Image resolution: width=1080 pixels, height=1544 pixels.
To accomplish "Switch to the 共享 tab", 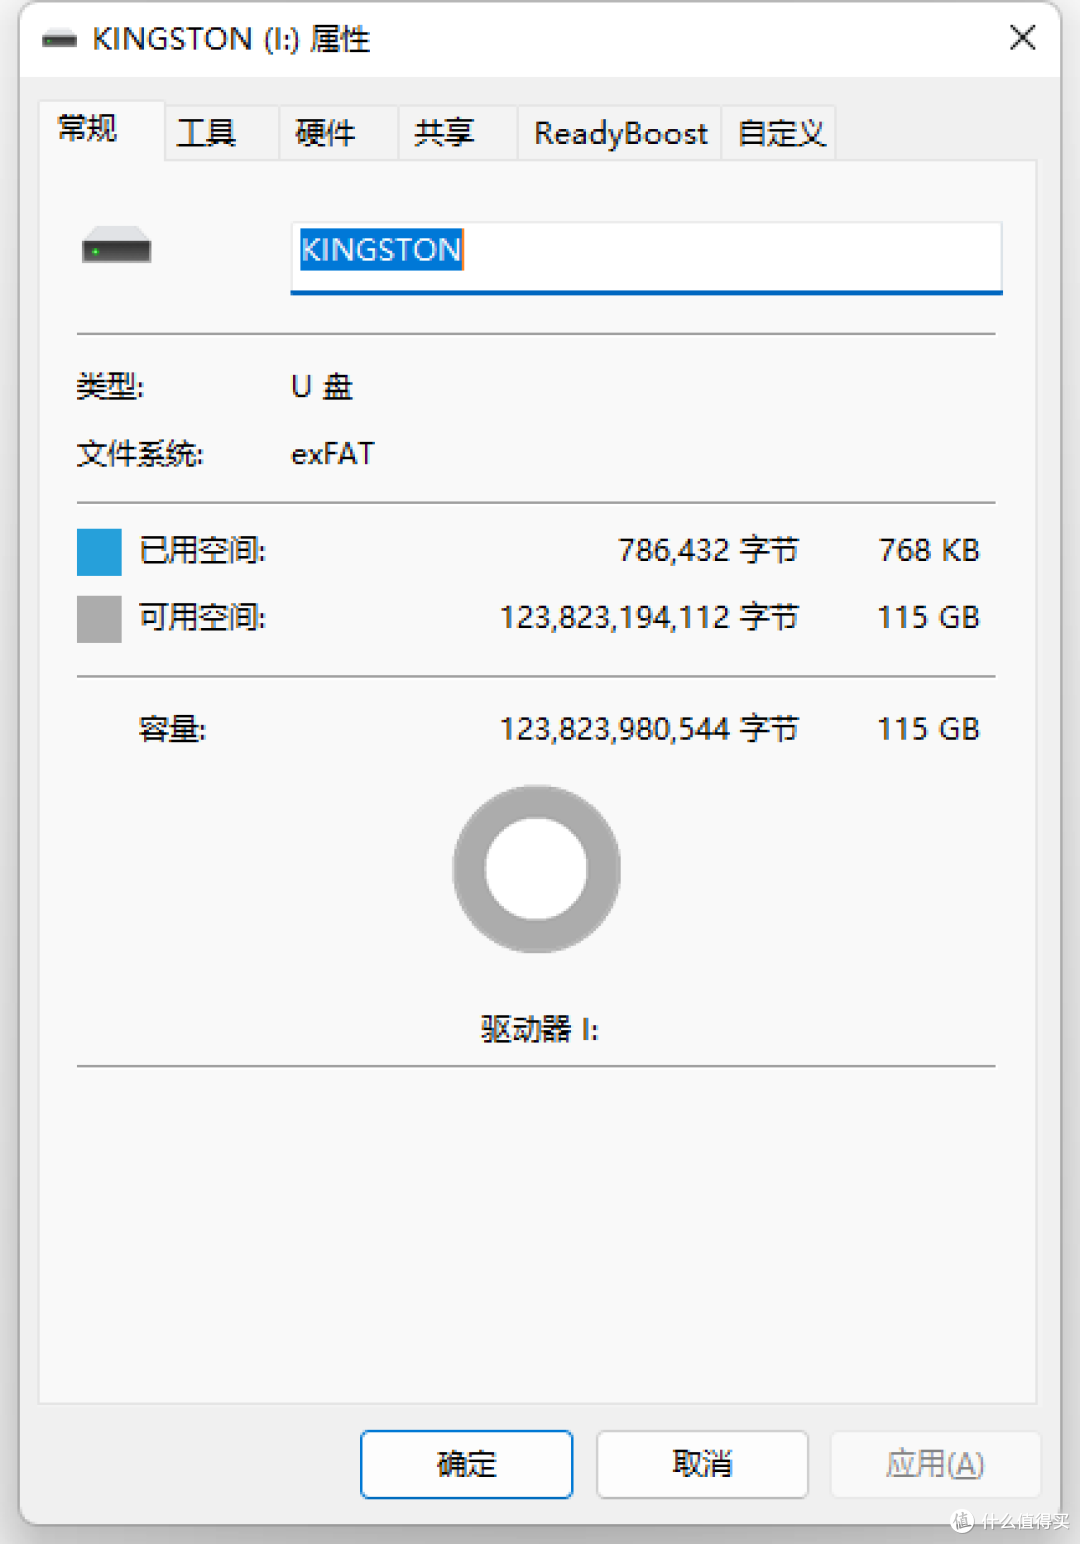I will (x=444, y=131).
